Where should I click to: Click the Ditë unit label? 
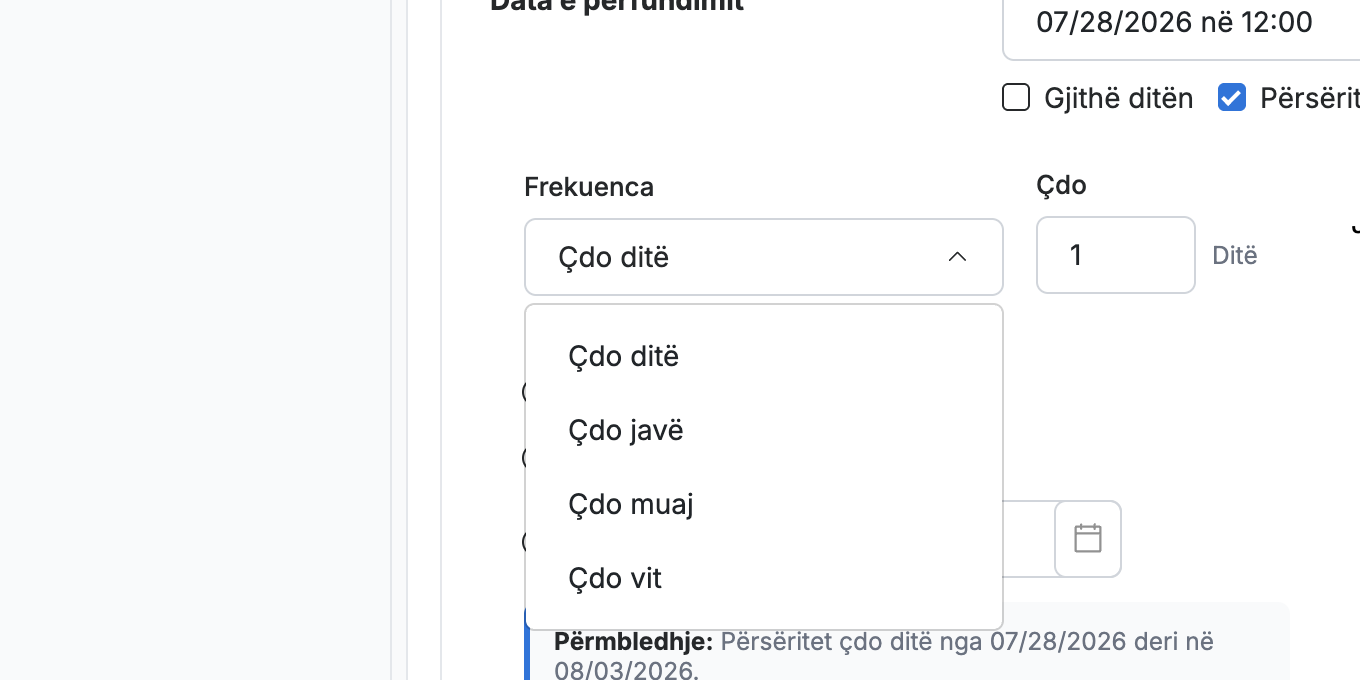point(1235,256)
